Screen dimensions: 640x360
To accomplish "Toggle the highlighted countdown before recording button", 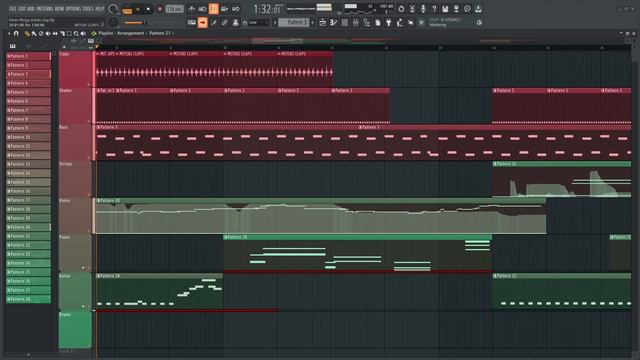I will point(213,9).
